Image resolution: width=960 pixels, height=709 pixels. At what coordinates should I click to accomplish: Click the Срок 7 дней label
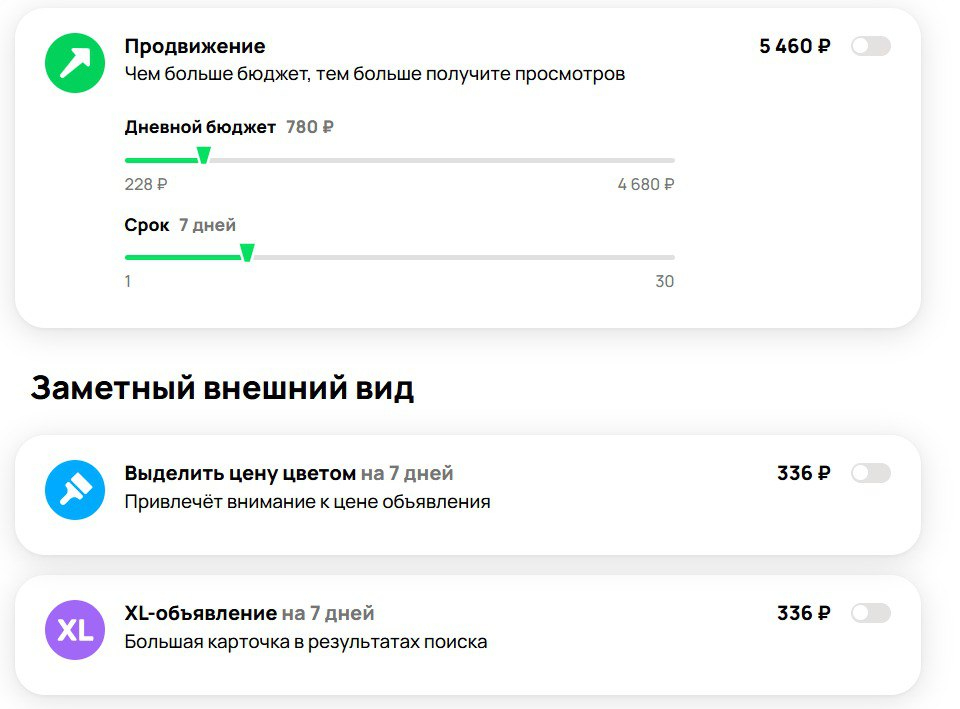tap(180, 225)
